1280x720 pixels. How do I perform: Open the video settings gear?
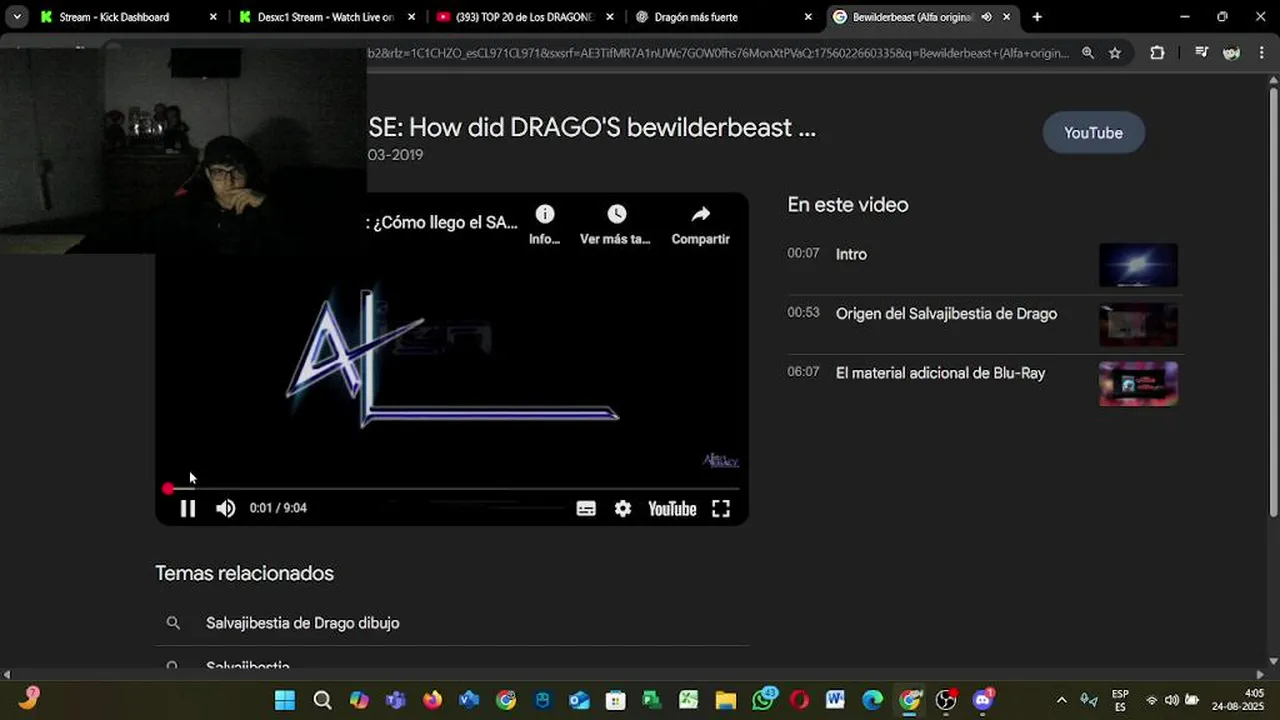point(623,508)
